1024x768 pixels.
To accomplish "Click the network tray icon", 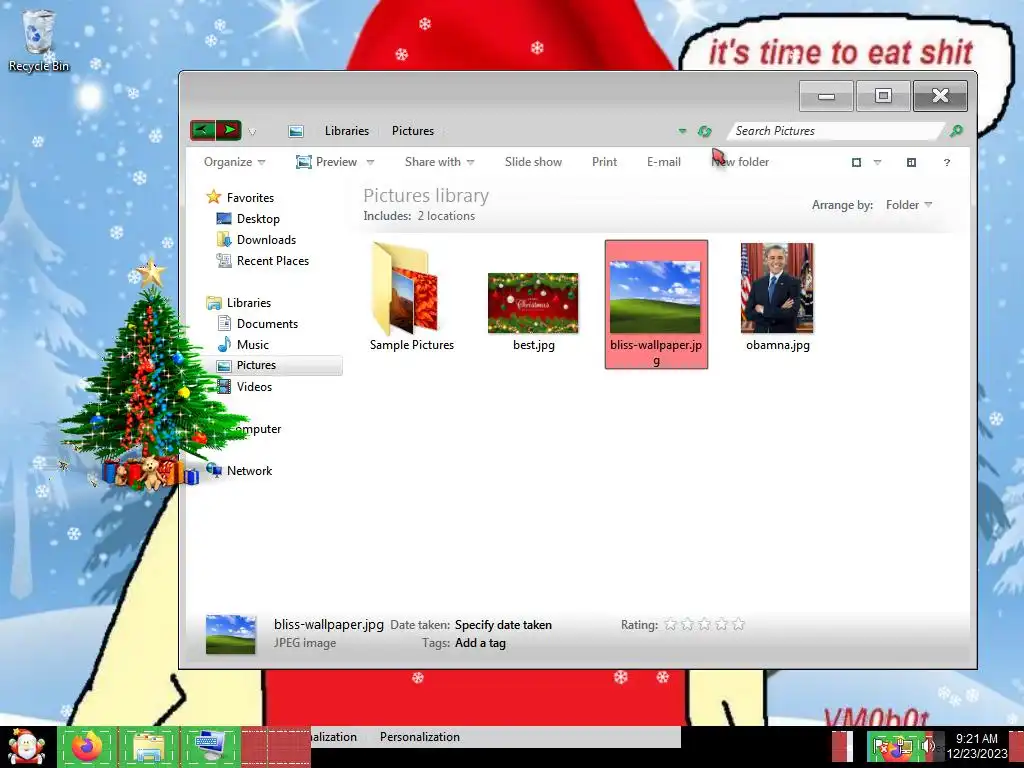I will [x=904, y=746].
